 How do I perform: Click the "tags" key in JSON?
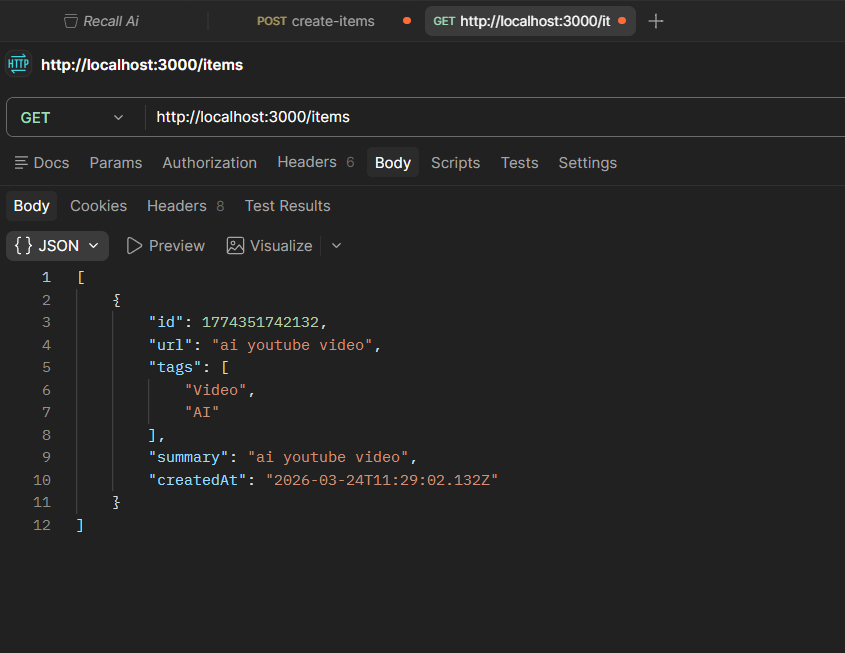click(175, 367)
